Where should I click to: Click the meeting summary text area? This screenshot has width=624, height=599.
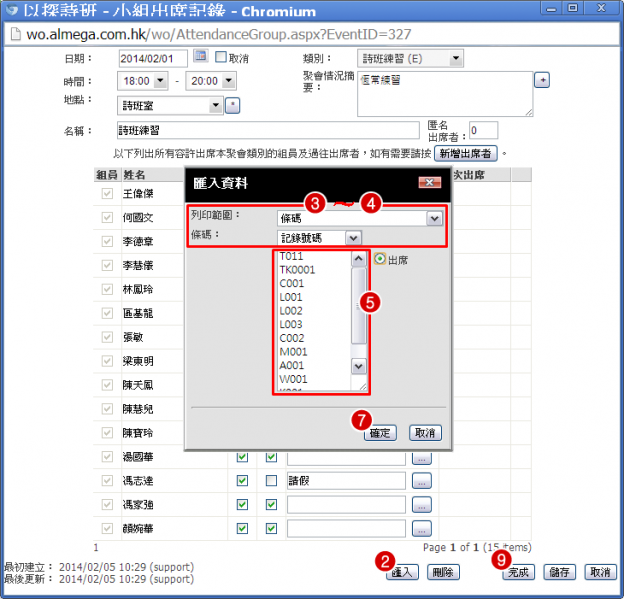pyautogui.click(x=445, y=94)
